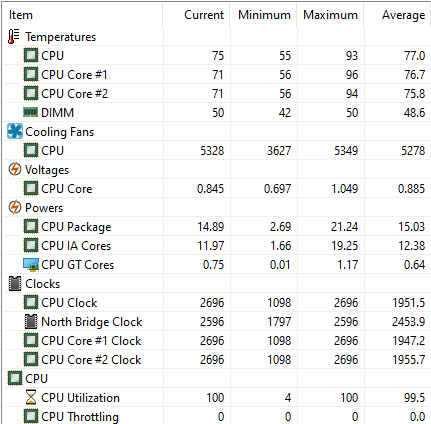The height and width of the screenshot is (424, 431).
Task: Click the Voltages lightning icon
Action: 15,169
